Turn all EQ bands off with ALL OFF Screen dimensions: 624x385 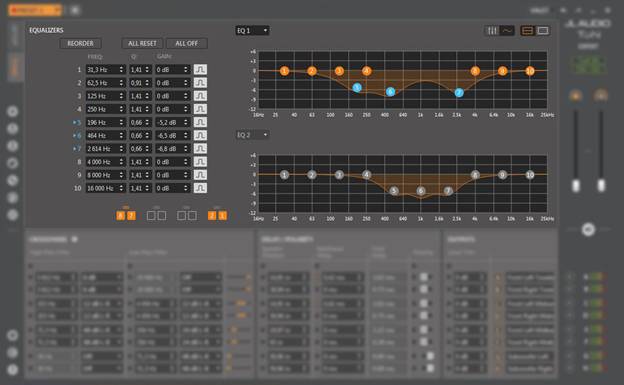tap(187, 43)
